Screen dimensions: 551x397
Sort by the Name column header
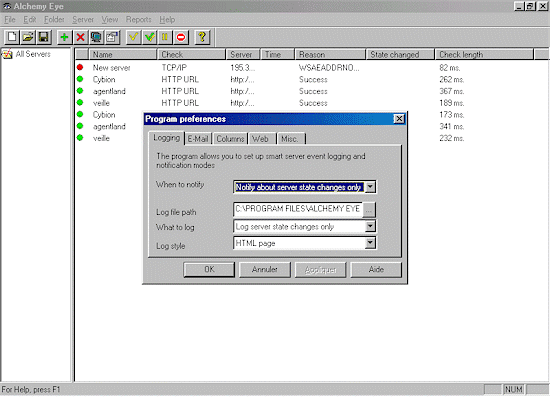point(123,54)
